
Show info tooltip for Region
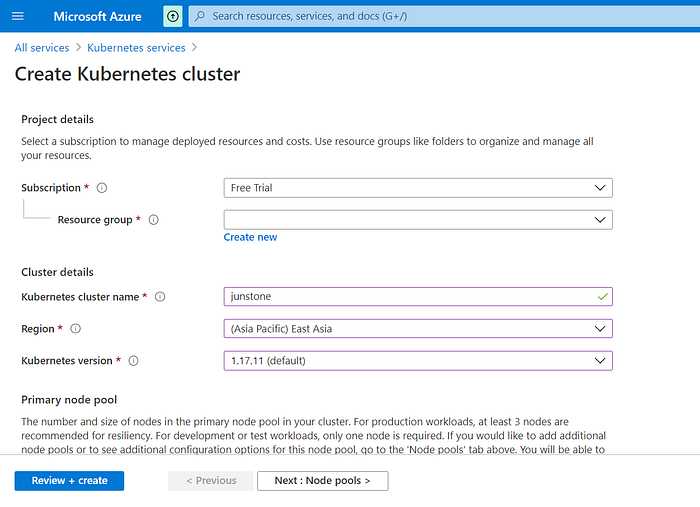[x=75, y=329]
